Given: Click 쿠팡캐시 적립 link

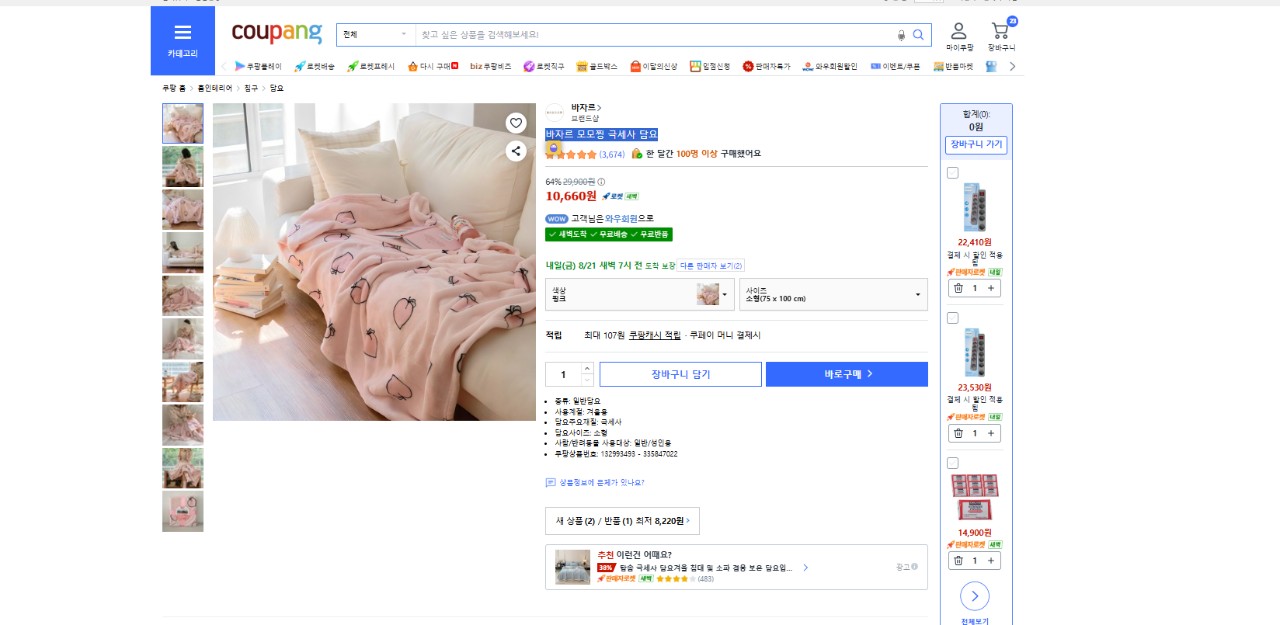Looking at the screenshot, I should 654,335.
